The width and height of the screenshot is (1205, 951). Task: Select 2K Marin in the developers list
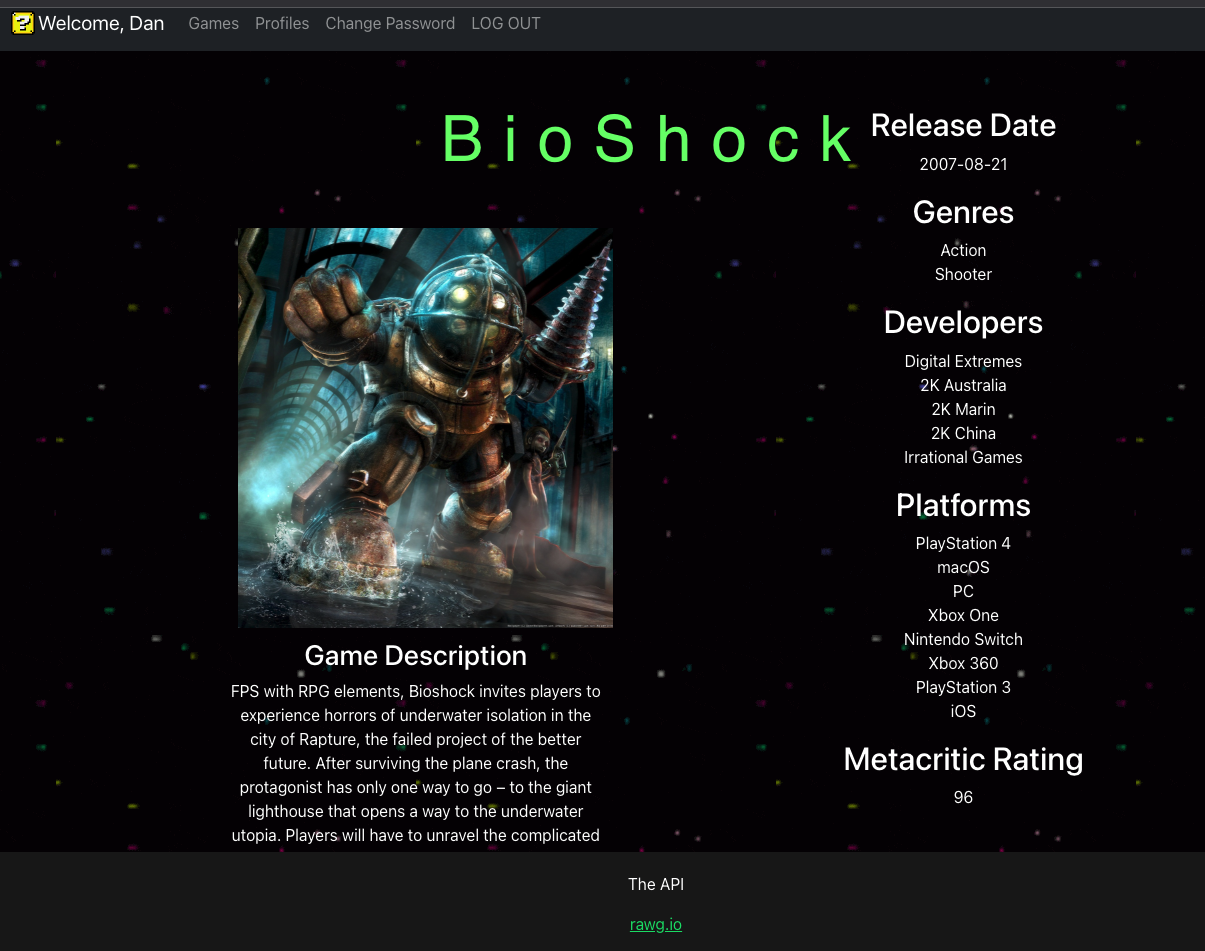pyautogui.click(x=963, y=409)
